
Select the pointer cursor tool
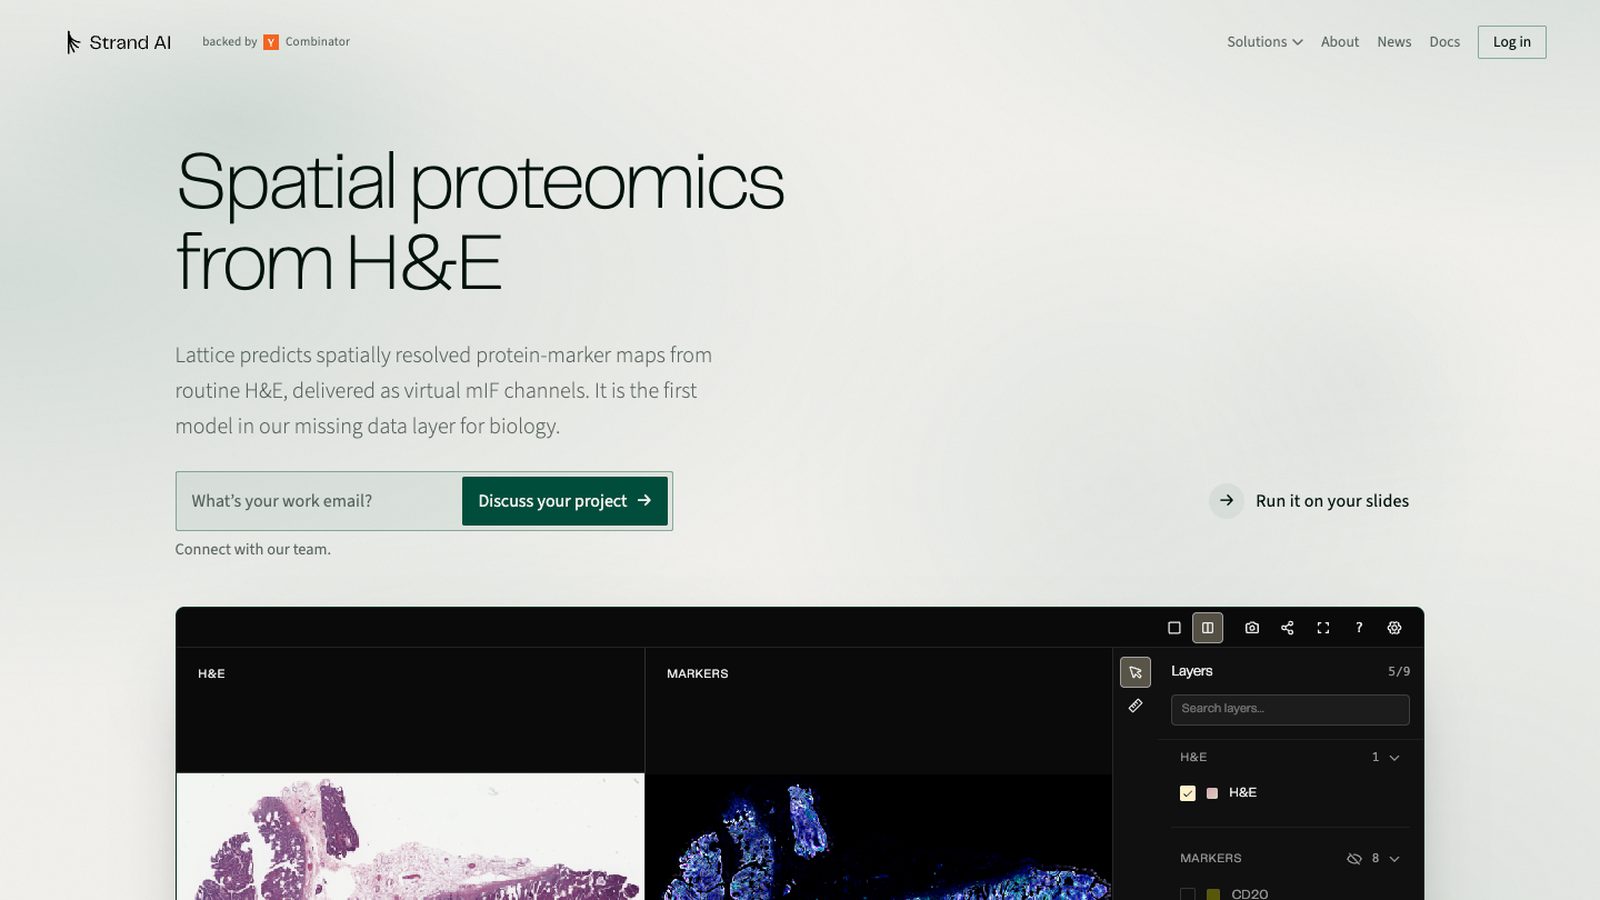(1135, 672)
